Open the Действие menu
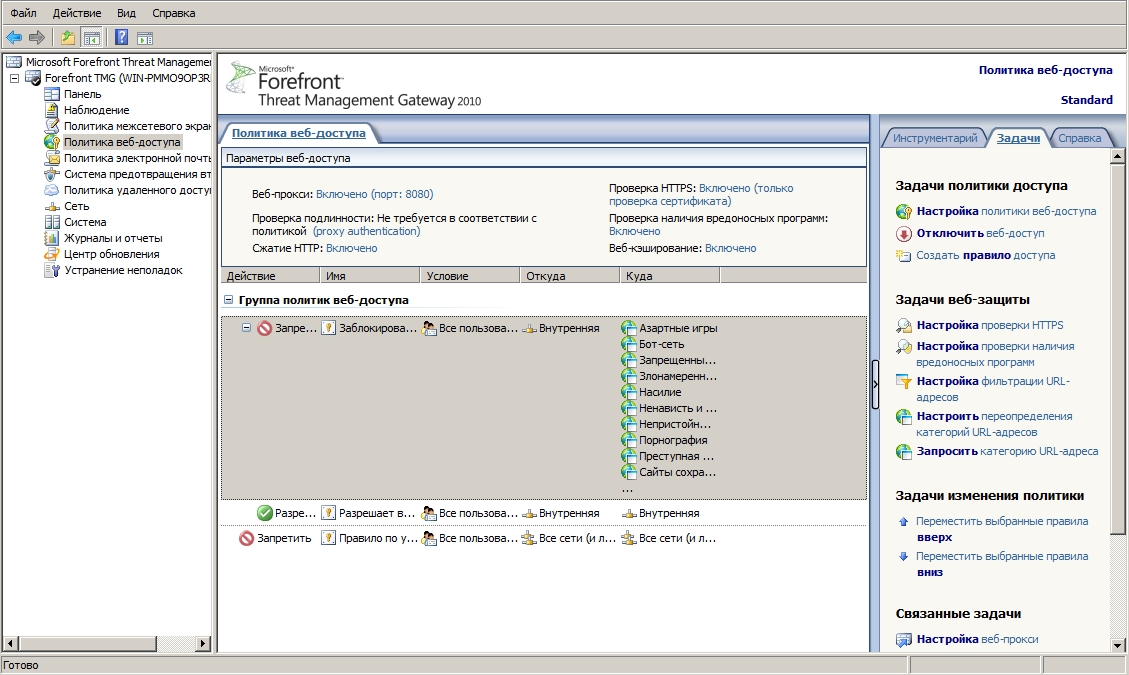This screenshot has height=675, width=1129. coord(77,13)
